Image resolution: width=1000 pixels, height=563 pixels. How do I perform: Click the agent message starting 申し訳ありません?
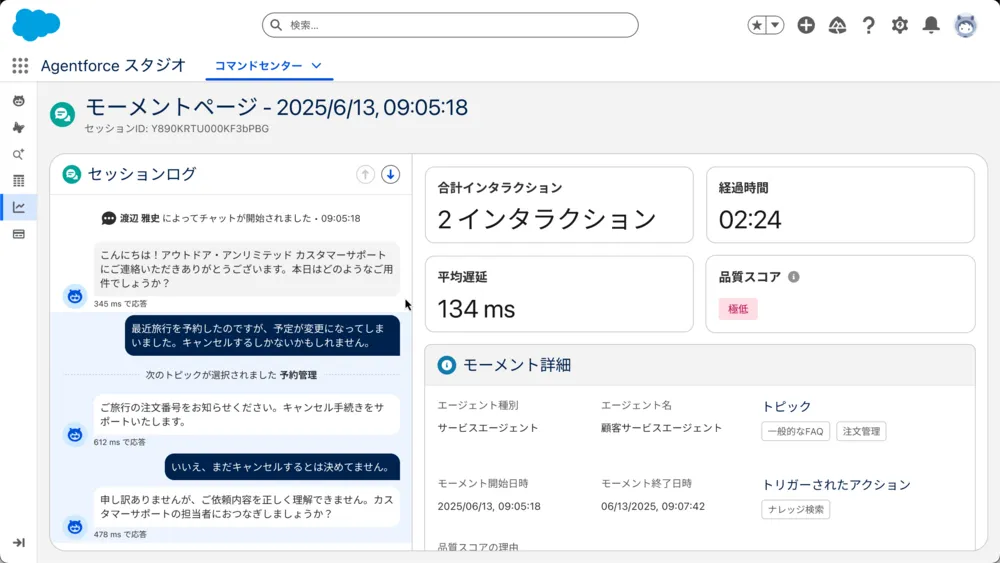tap(247, 507)
